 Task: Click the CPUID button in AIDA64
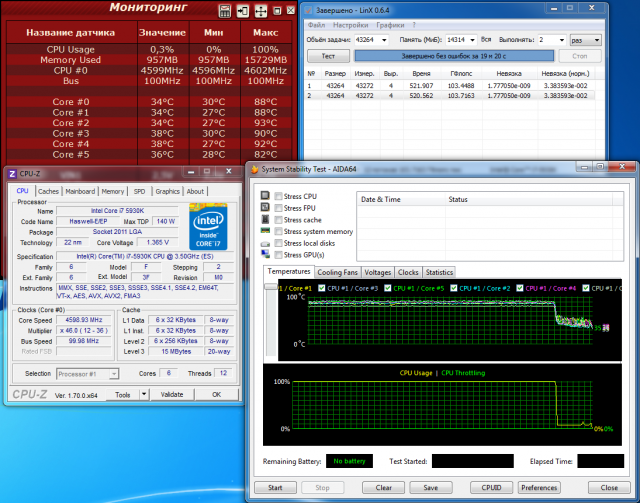tap(491, 487)
